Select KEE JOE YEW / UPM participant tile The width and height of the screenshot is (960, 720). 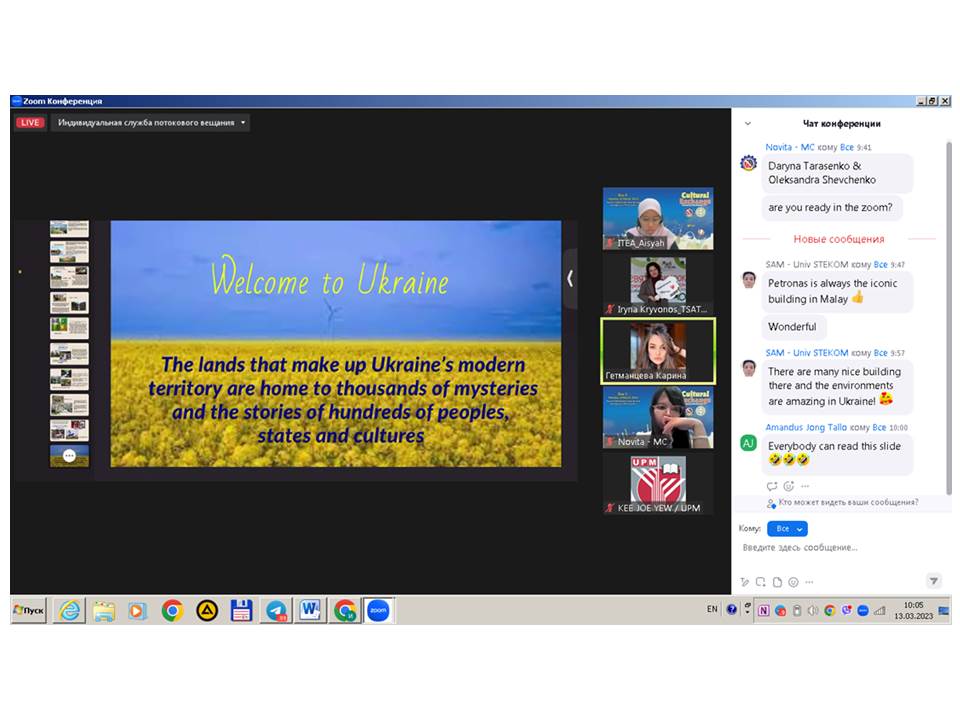[x=658, y=484]
